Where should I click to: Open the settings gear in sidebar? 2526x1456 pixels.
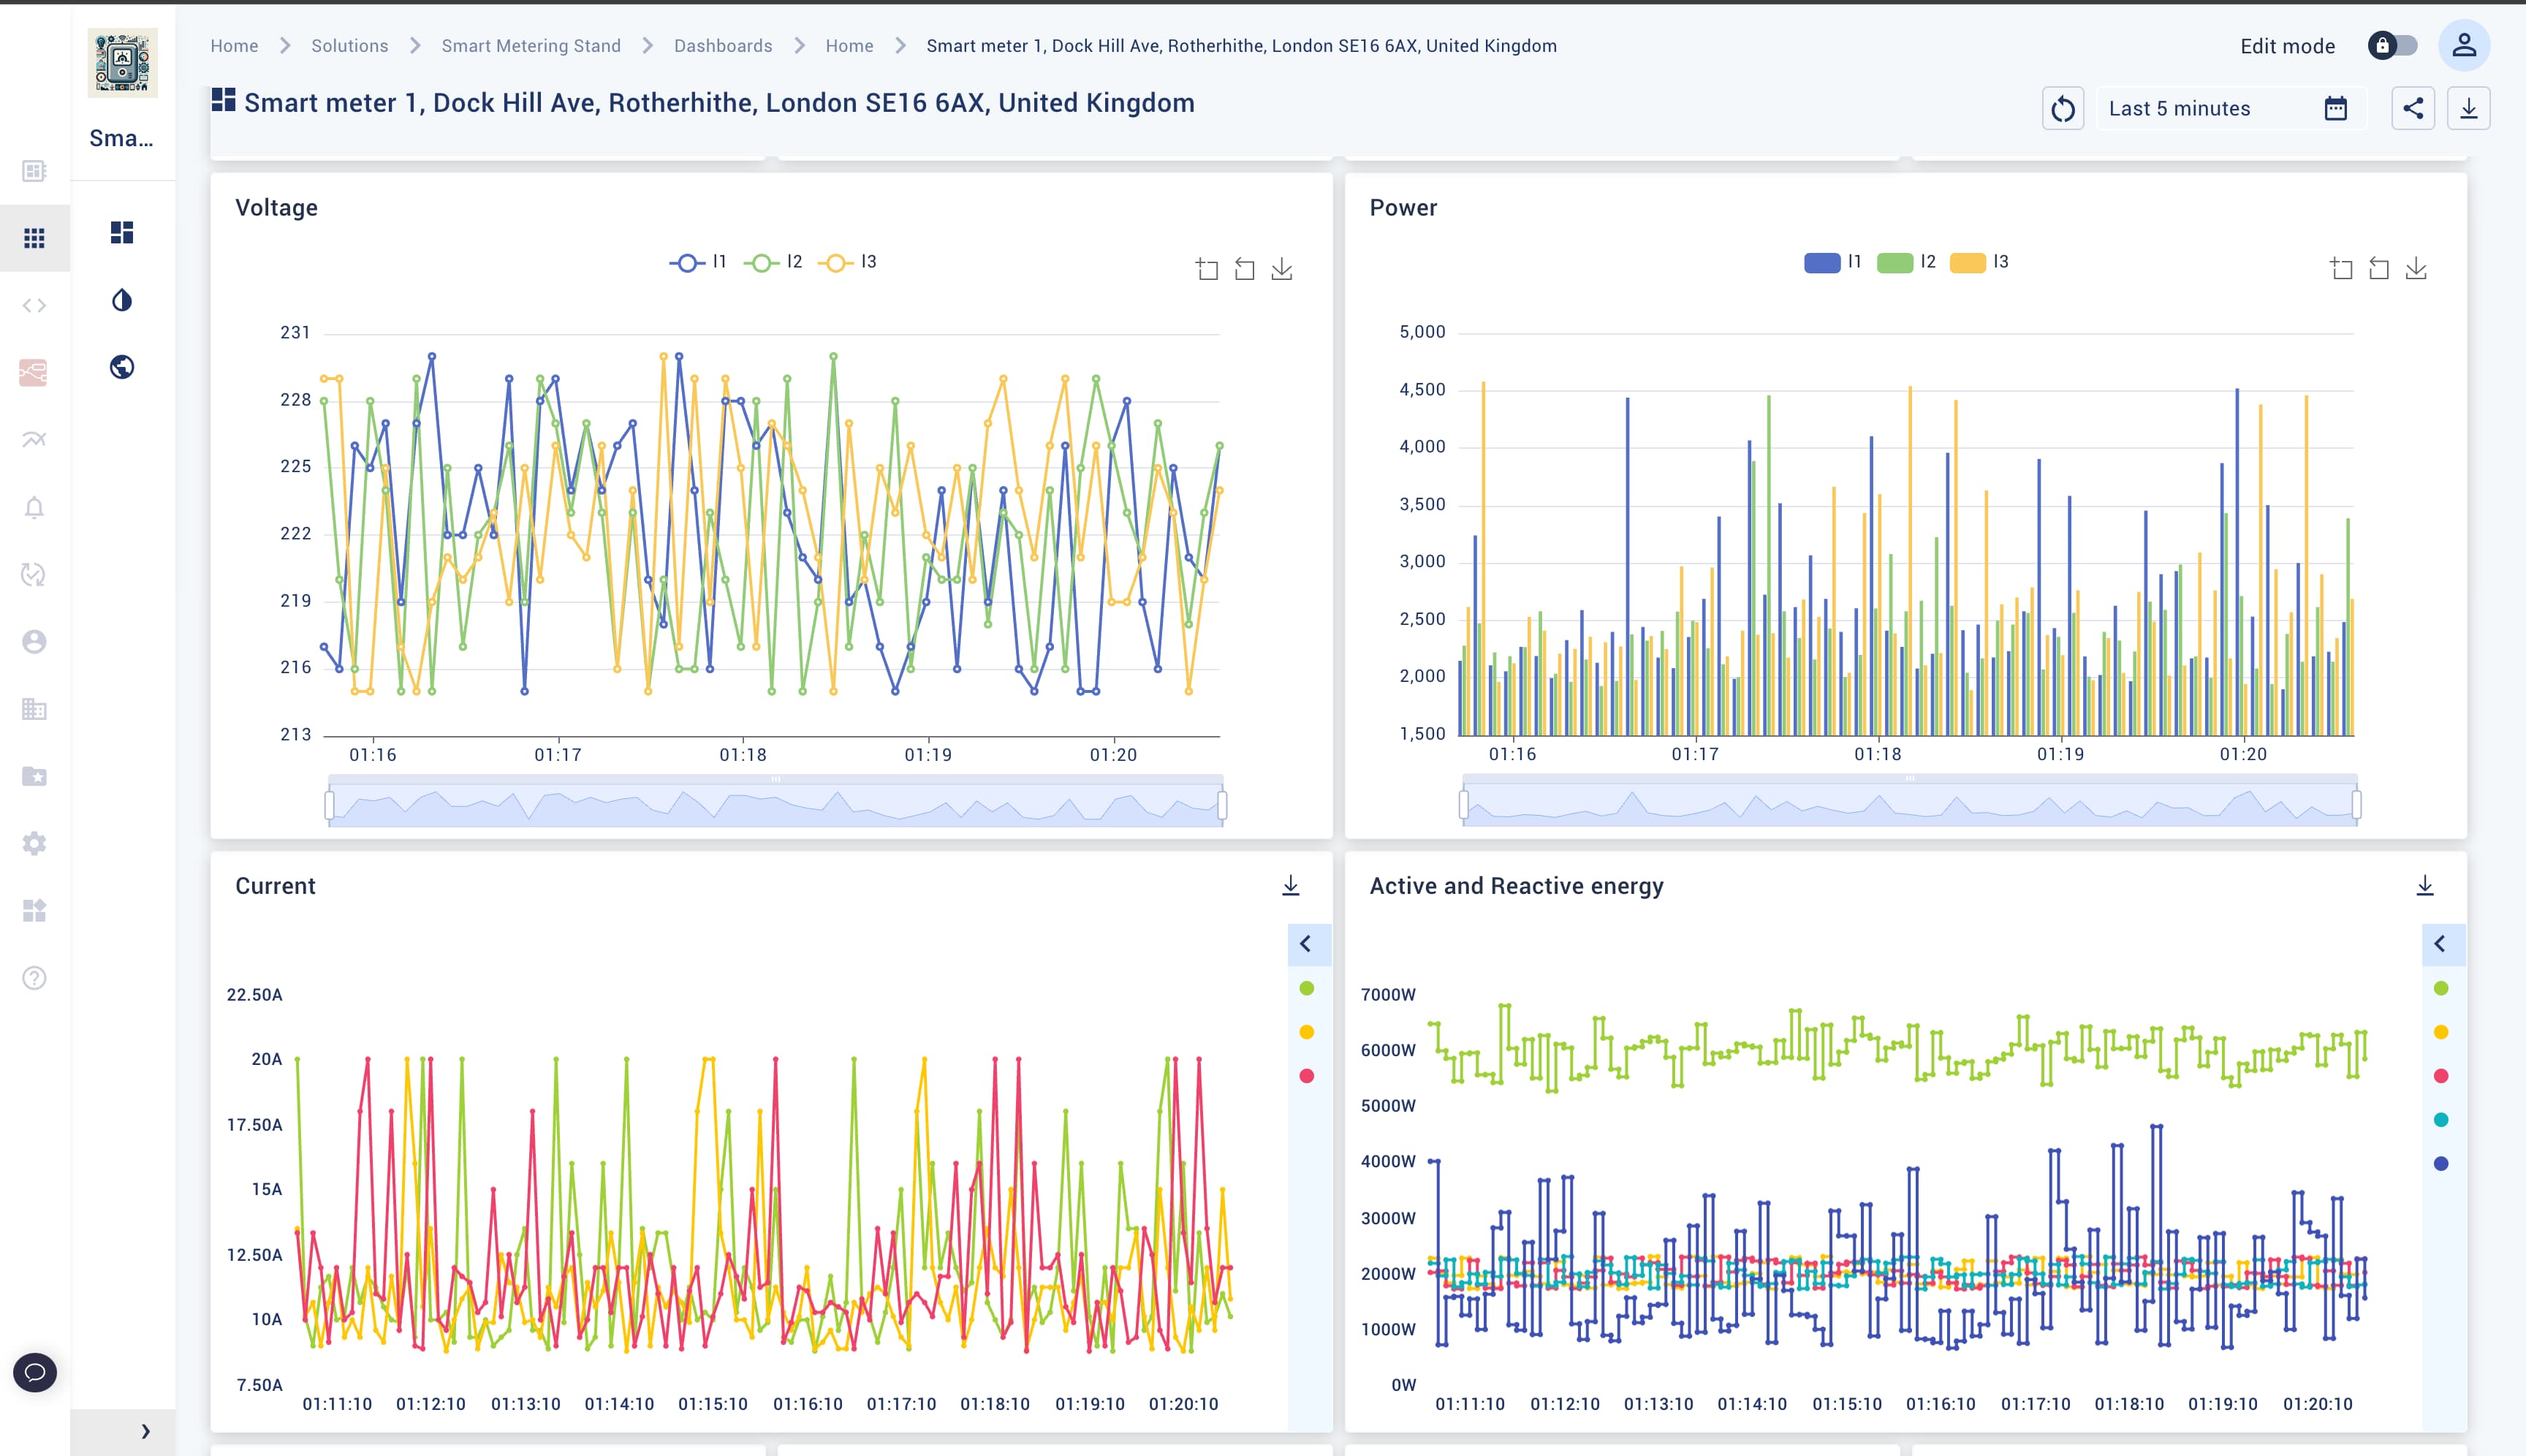pos(34,843)
